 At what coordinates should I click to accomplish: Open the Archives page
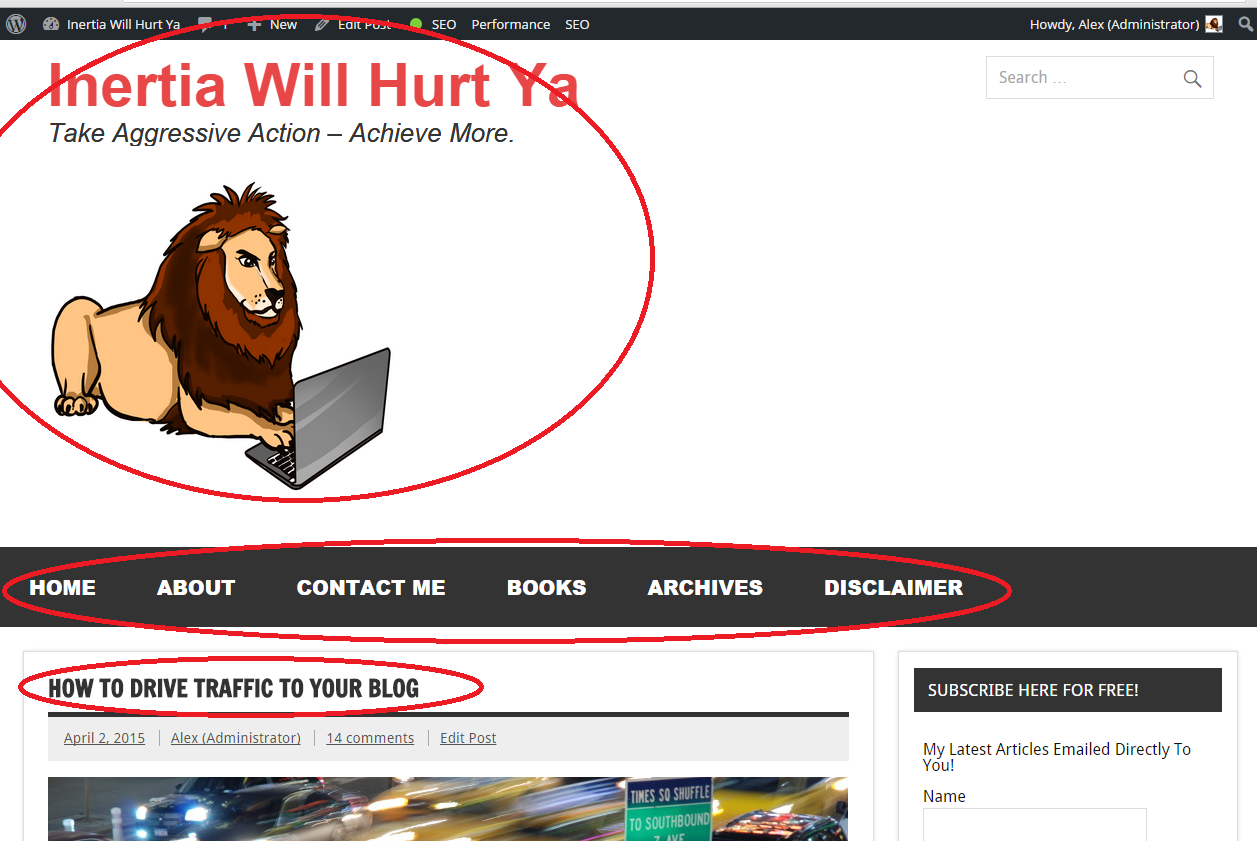pyautogui.click(x=705, y=588)
